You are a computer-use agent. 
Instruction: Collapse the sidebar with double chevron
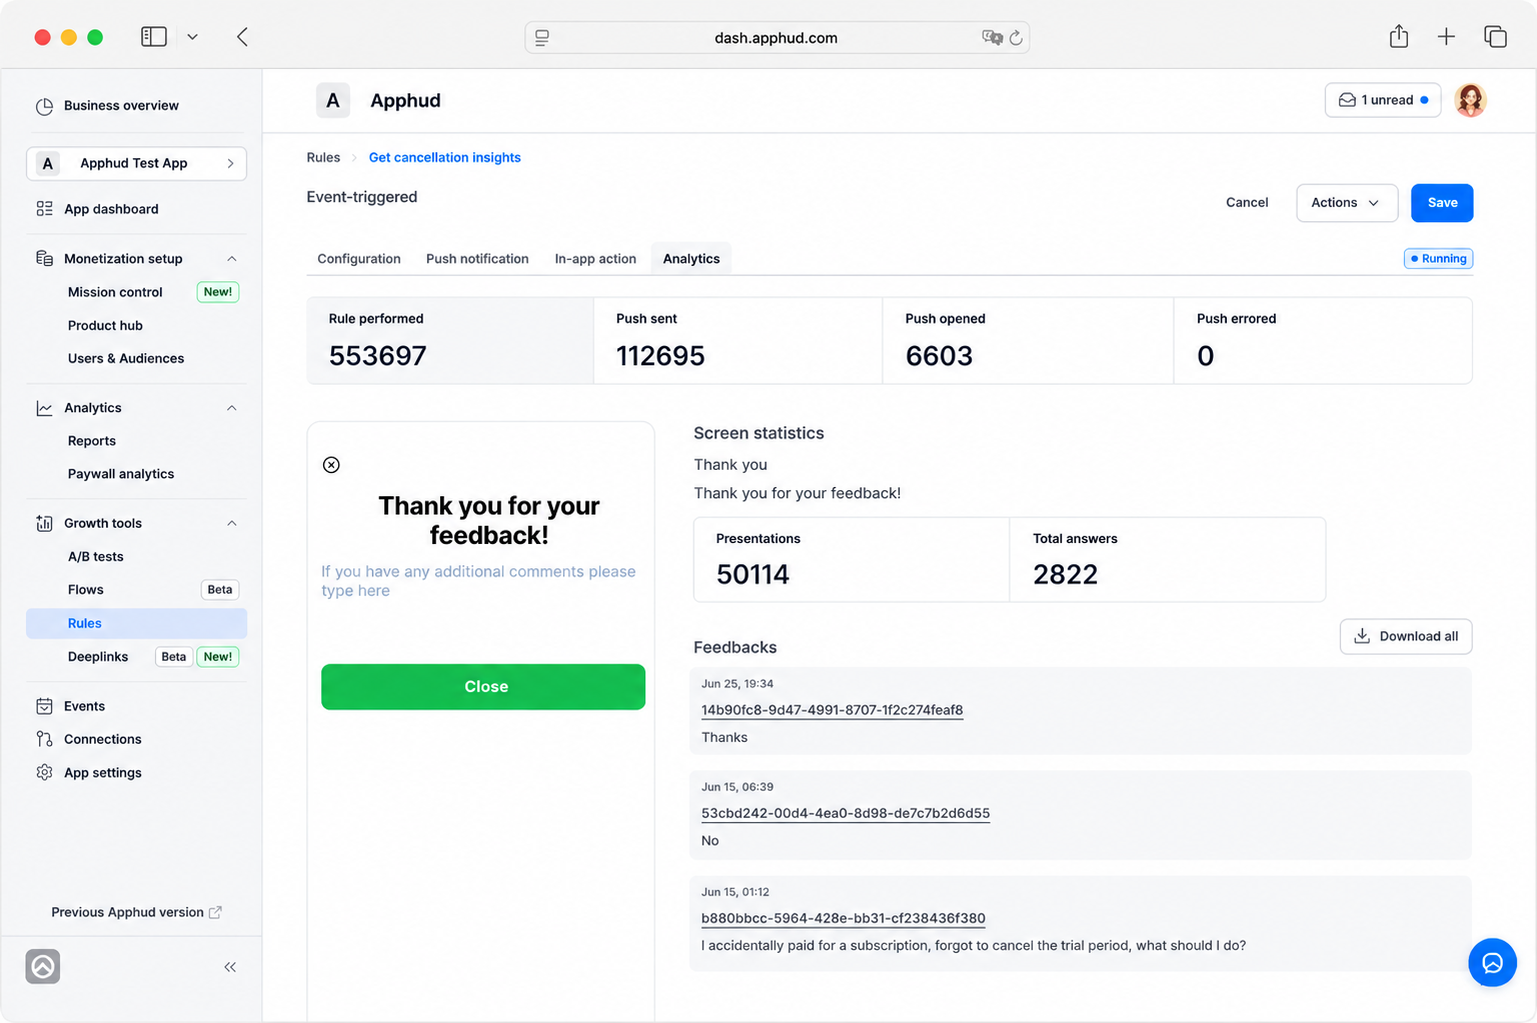tap(230, 967)
